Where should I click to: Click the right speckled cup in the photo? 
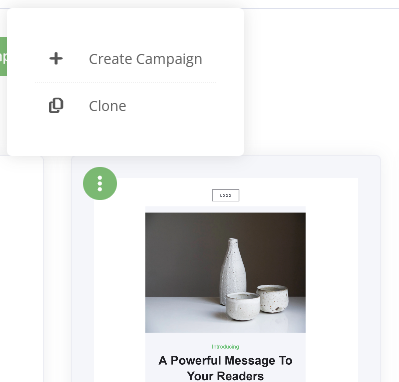click(273, 298)
